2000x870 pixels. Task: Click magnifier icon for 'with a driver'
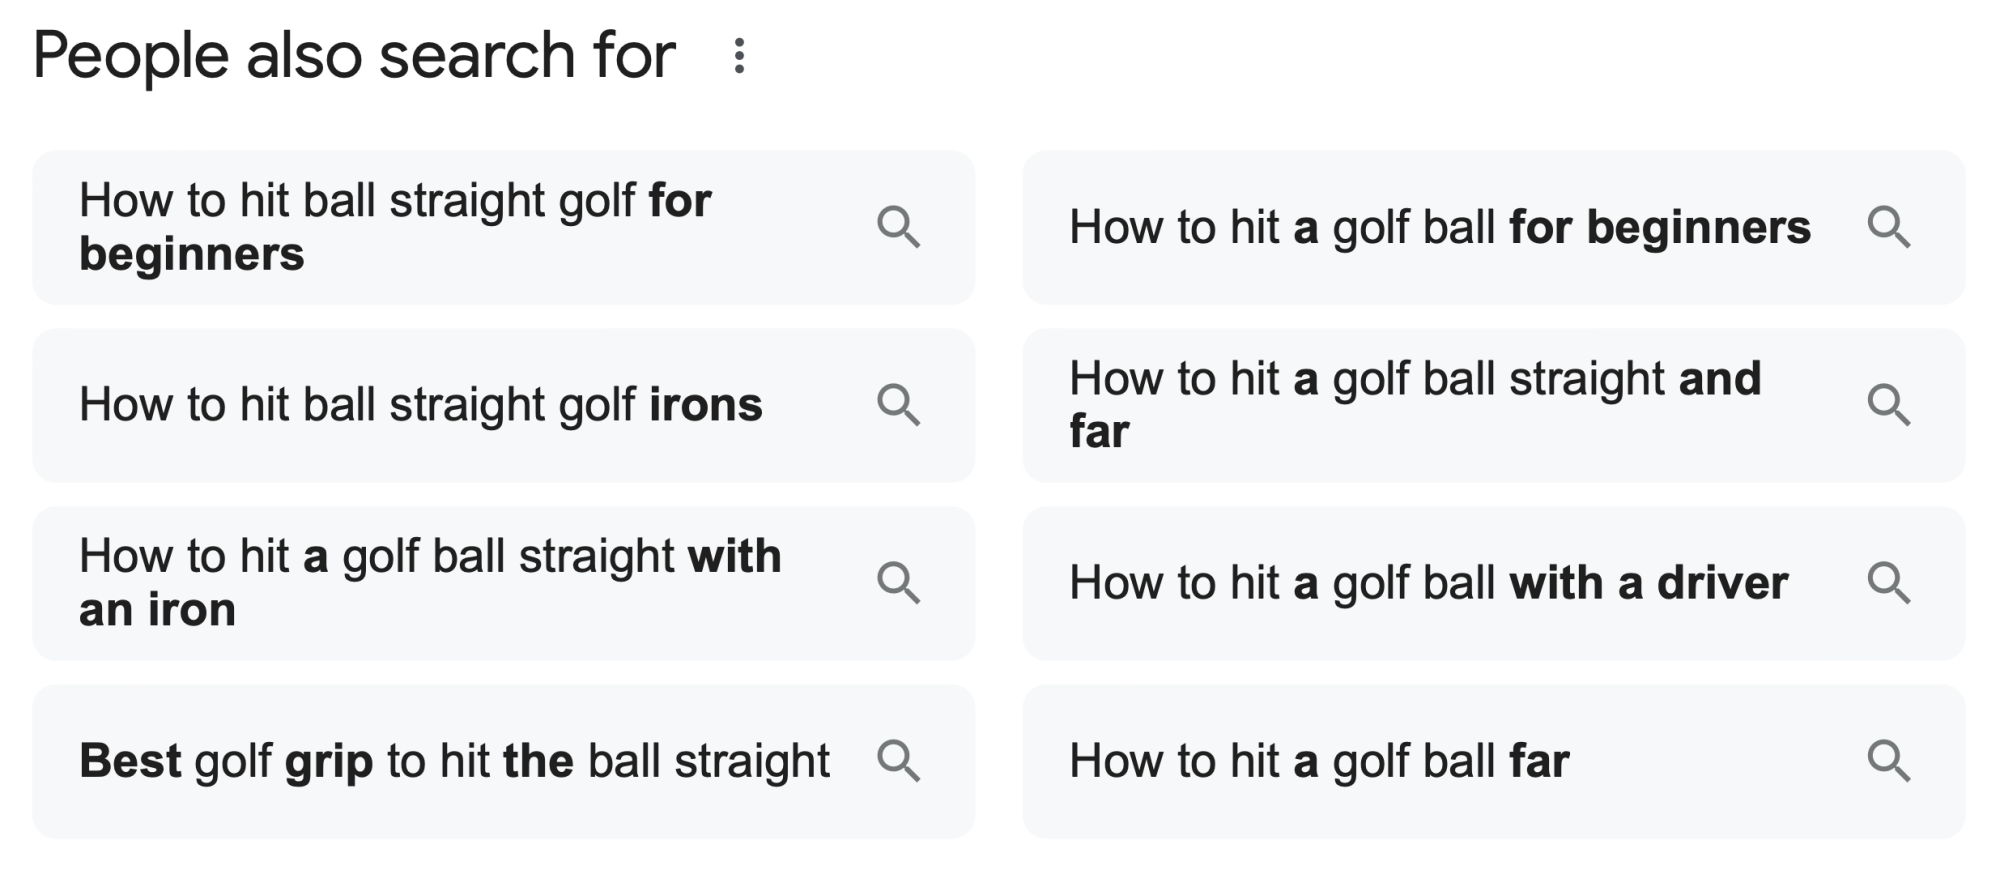(1888, 583)
